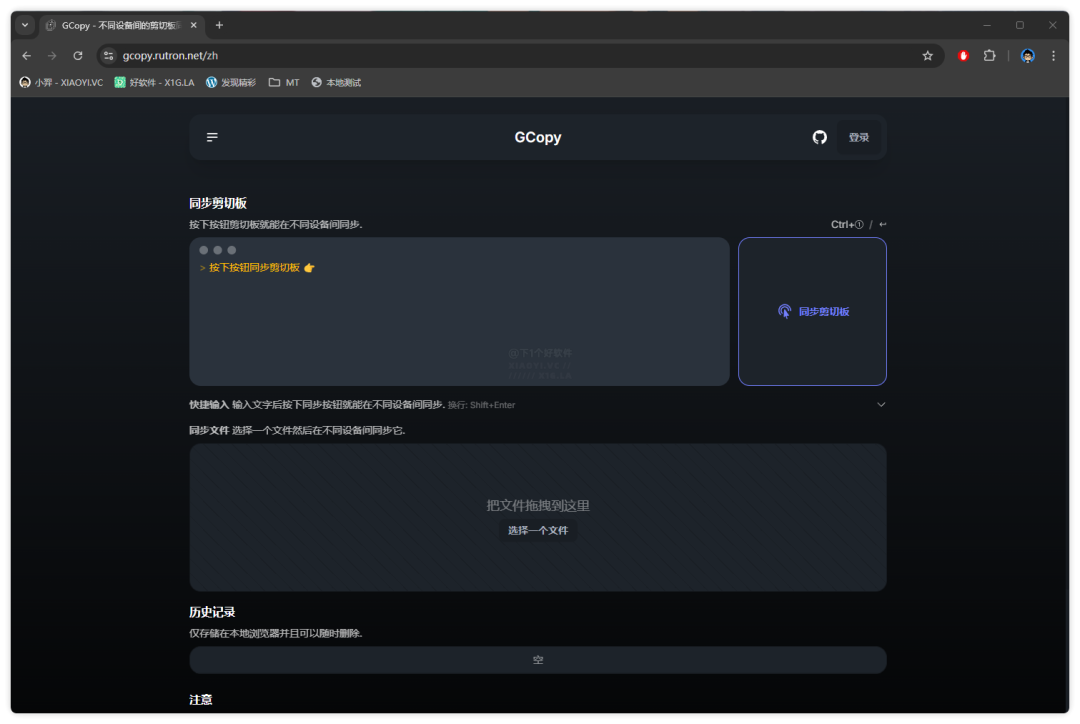1080x724 pixels.
Task: Open the Extensions puzzle piece menu
Action: [990, 56]
